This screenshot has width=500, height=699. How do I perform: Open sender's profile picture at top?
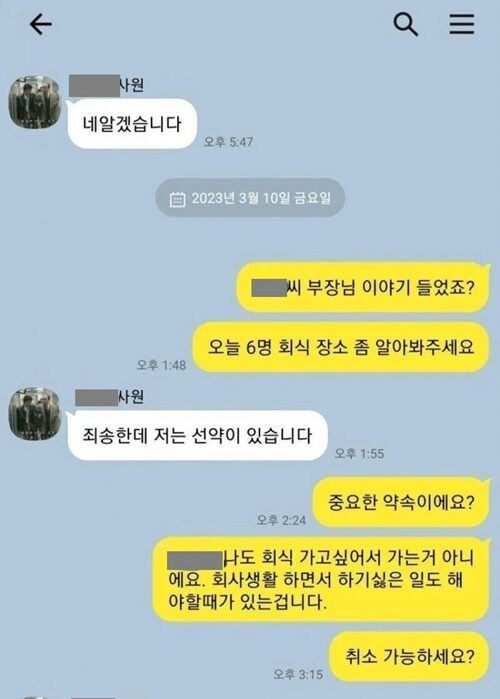35,102
